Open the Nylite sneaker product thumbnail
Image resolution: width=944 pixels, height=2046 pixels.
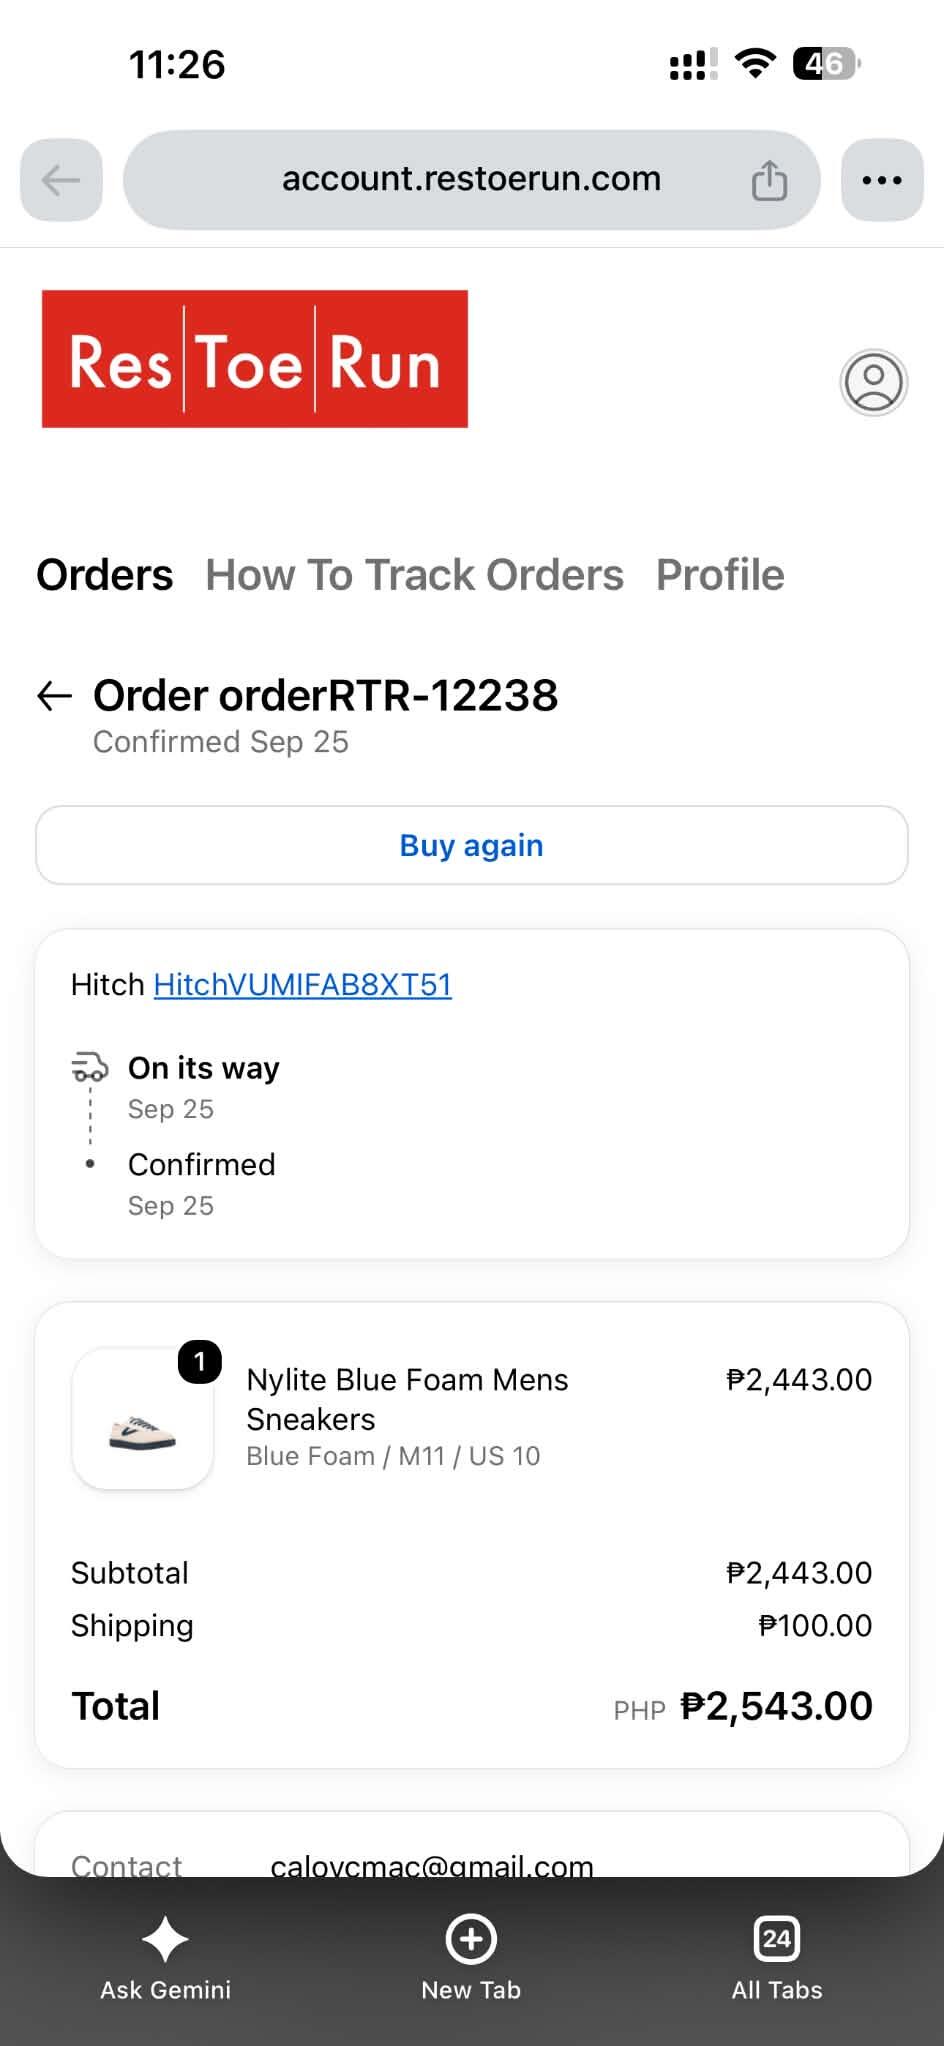point(143,1419)
